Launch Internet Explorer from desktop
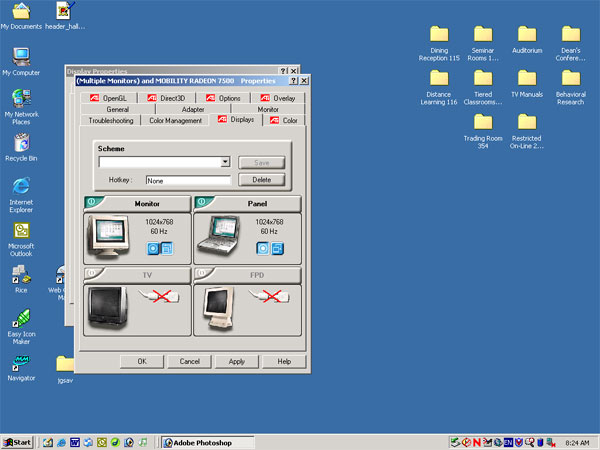The height and width of the screenshot is (450, 600). 21,195
